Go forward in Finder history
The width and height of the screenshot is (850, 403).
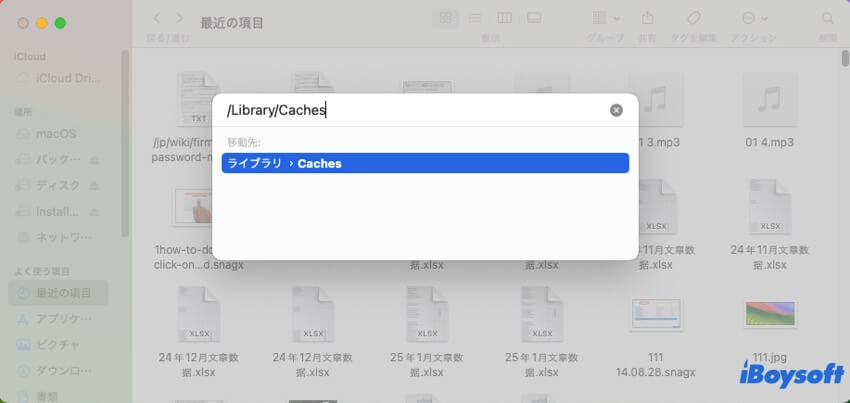point(179,18)
